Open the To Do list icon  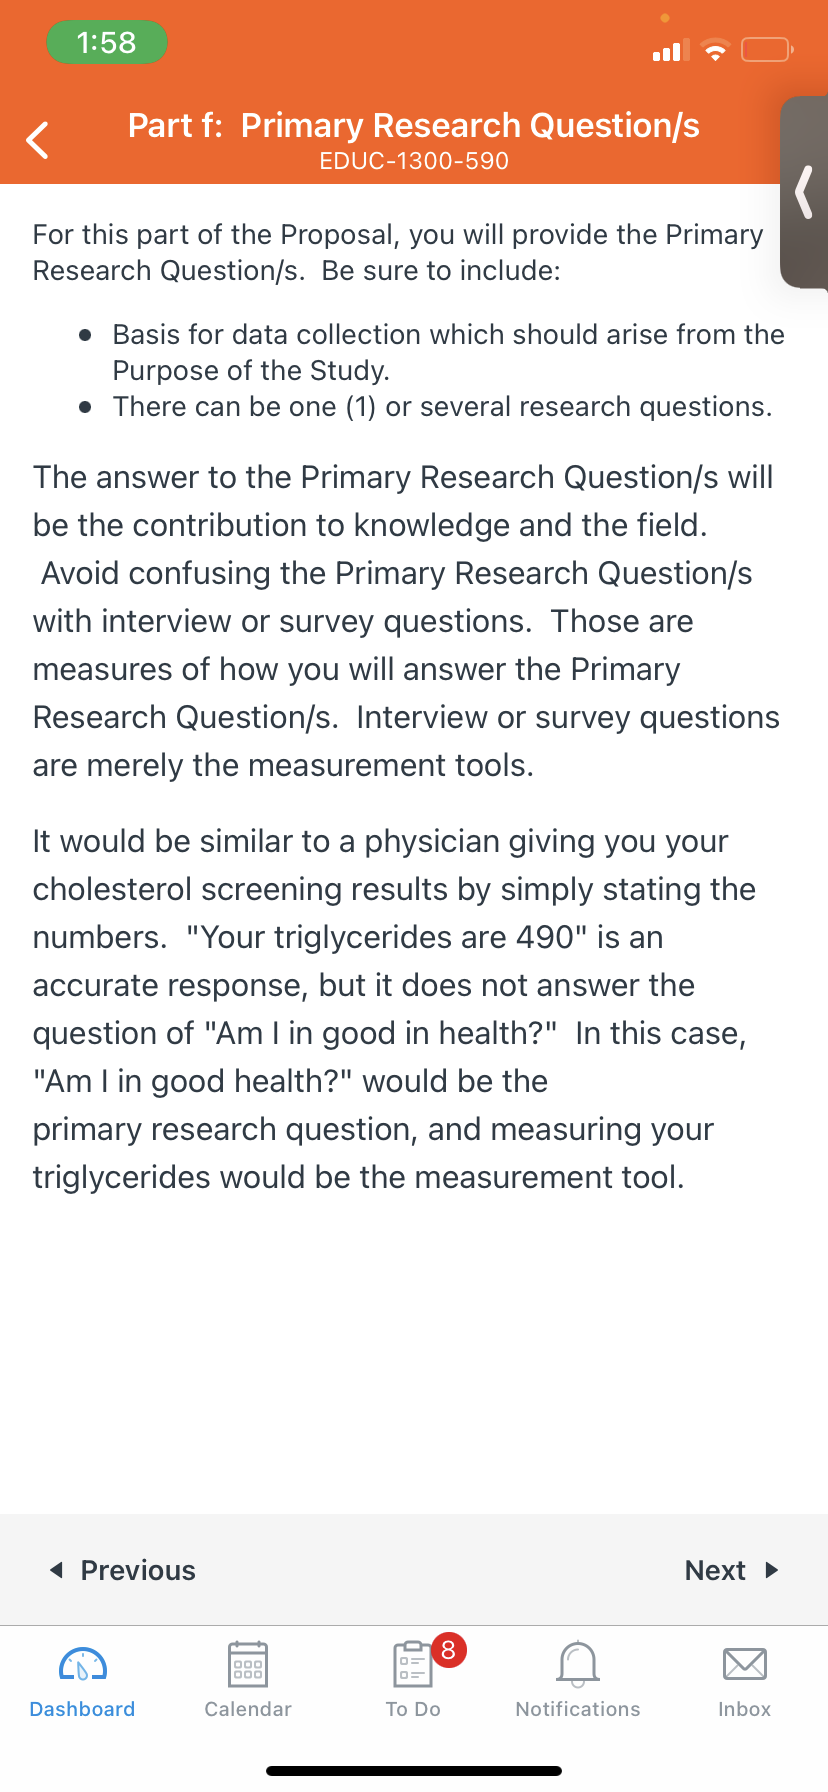[x=413, y=1664]
